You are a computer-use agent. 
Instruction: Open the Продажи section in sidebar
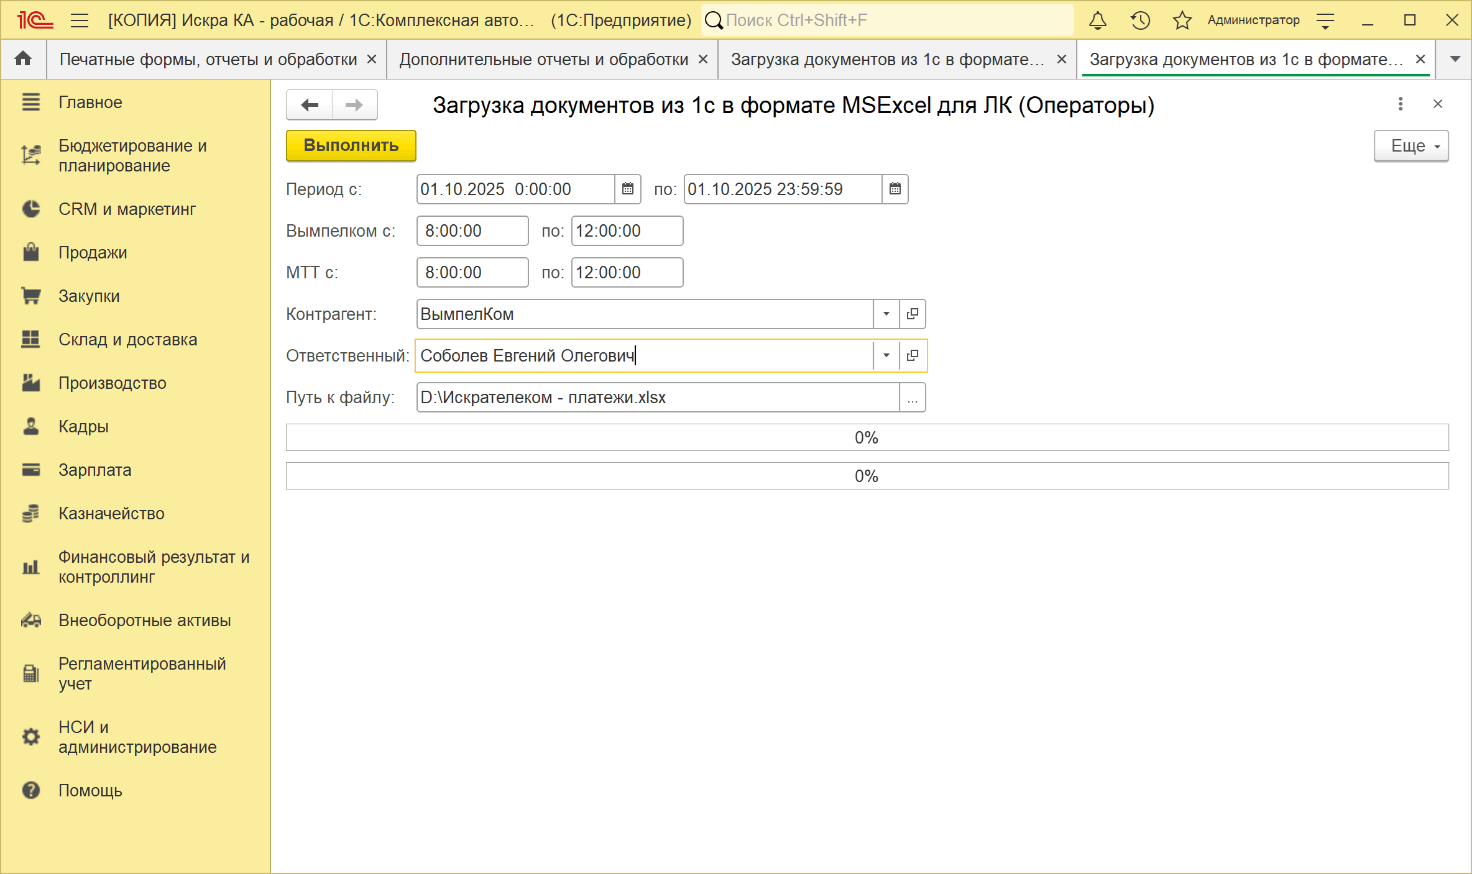click(x=92, y=252)
